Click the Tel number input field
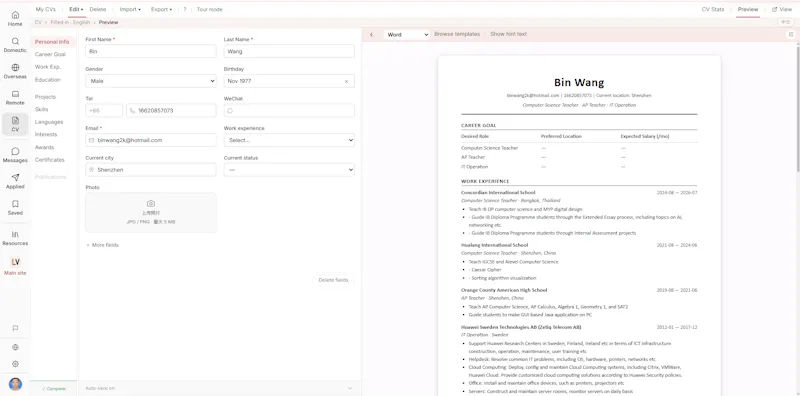 pyautogui.click(x=171, y=111)
